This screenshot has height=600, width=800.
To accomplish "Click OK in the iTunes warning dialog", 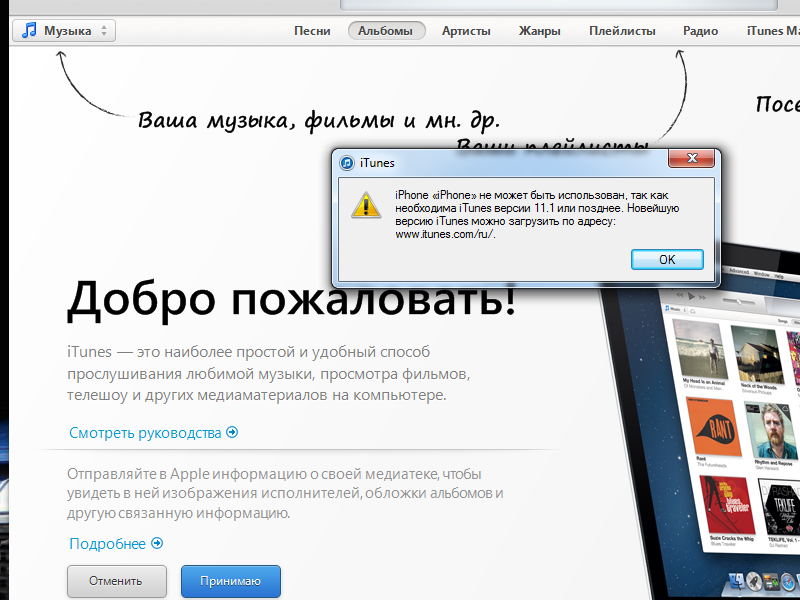I will 667,260.
